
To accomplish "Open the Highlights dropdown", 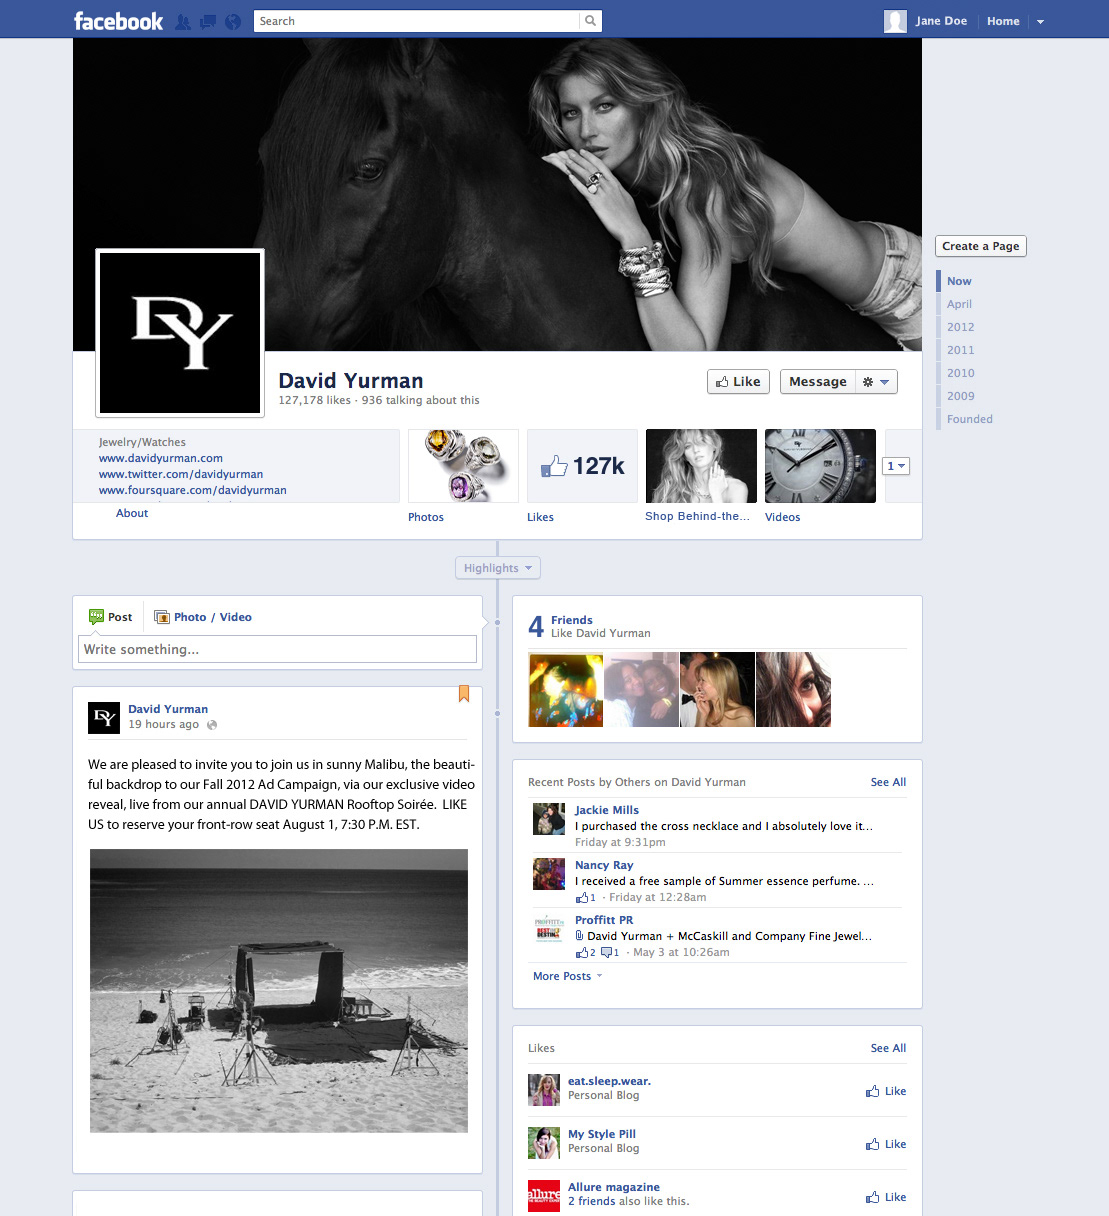I will pos(498,568).
